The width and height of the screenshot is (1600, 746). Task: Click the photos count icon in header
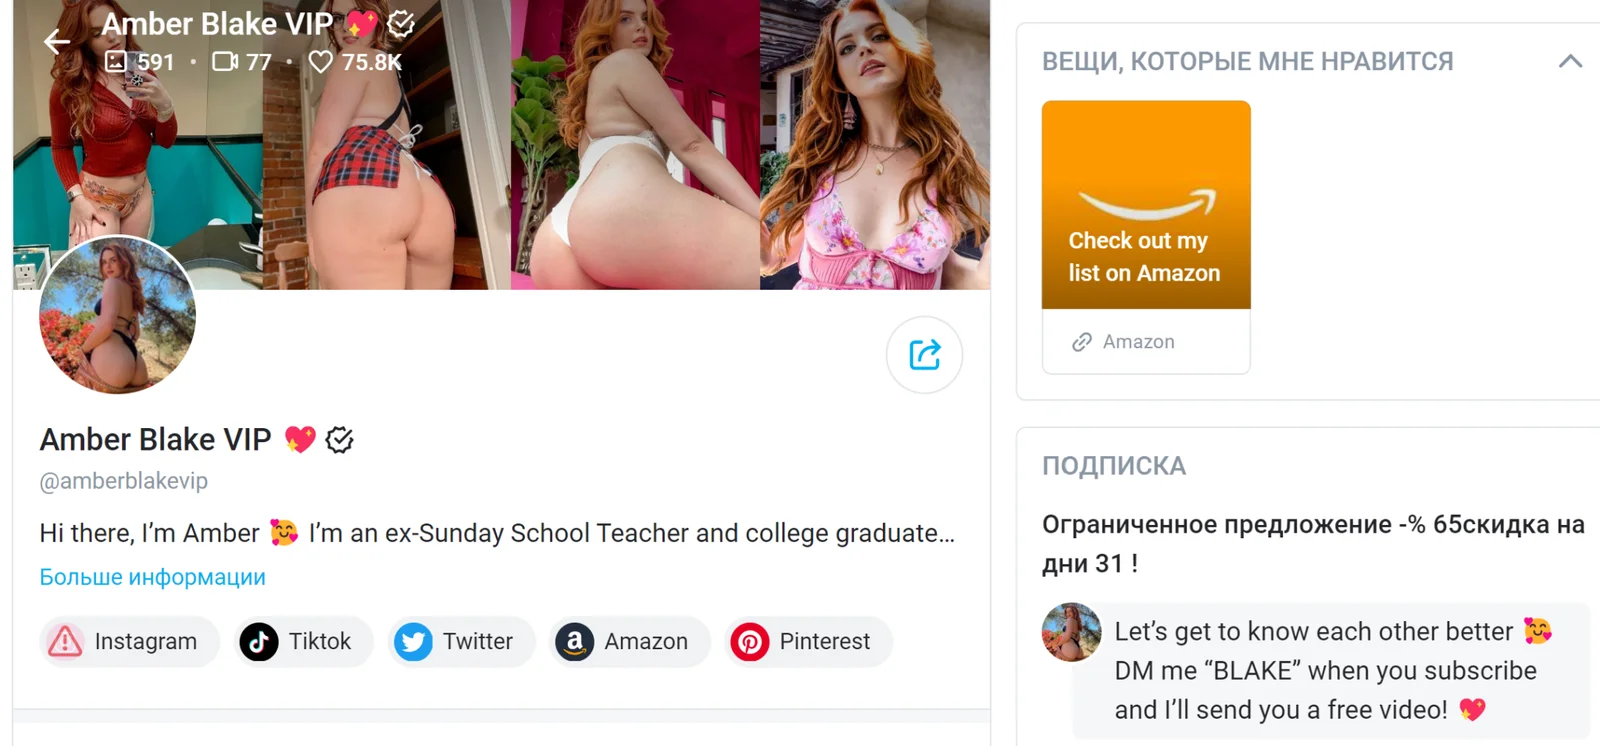tap(116, 61)
